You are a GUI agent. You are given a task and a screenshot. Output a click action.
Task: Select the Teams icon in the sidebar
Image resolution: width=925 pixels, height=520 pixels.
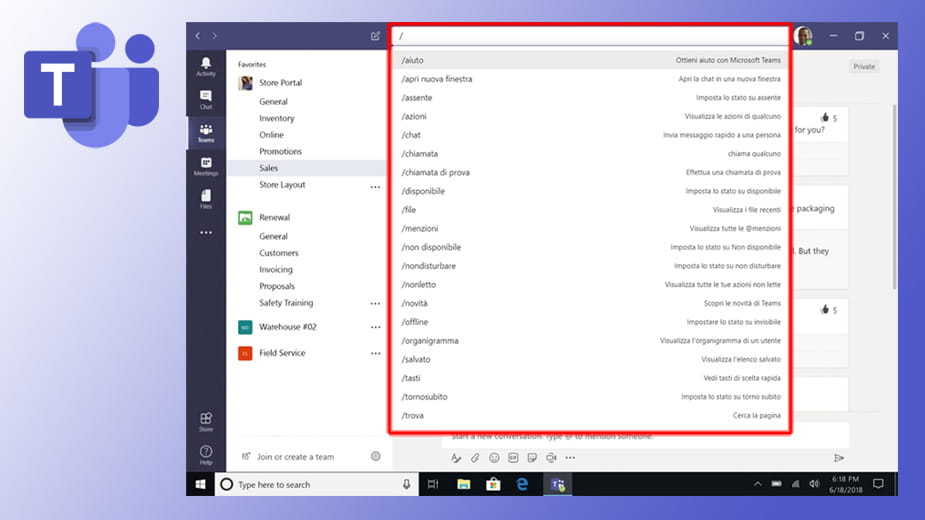pyautogui.click(x=206, y=133)
